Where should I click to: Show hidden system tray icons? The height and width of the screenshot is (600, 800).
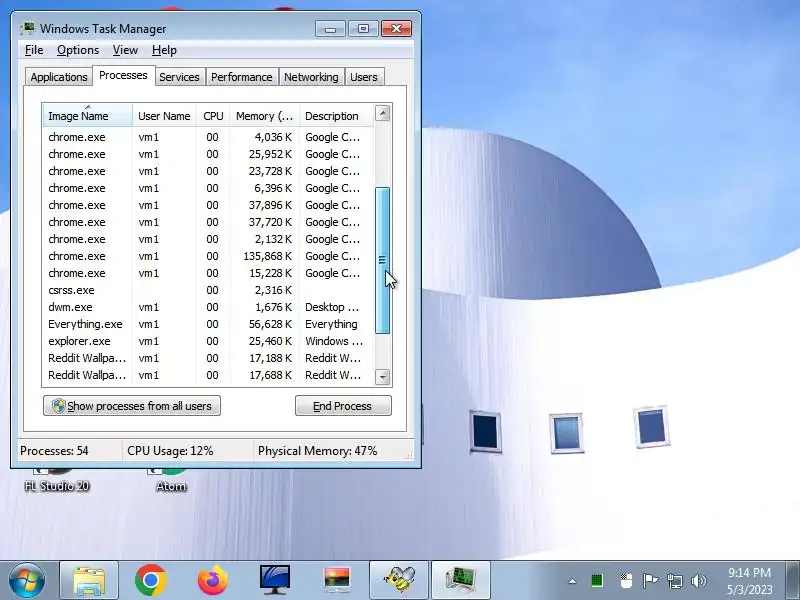572,581
